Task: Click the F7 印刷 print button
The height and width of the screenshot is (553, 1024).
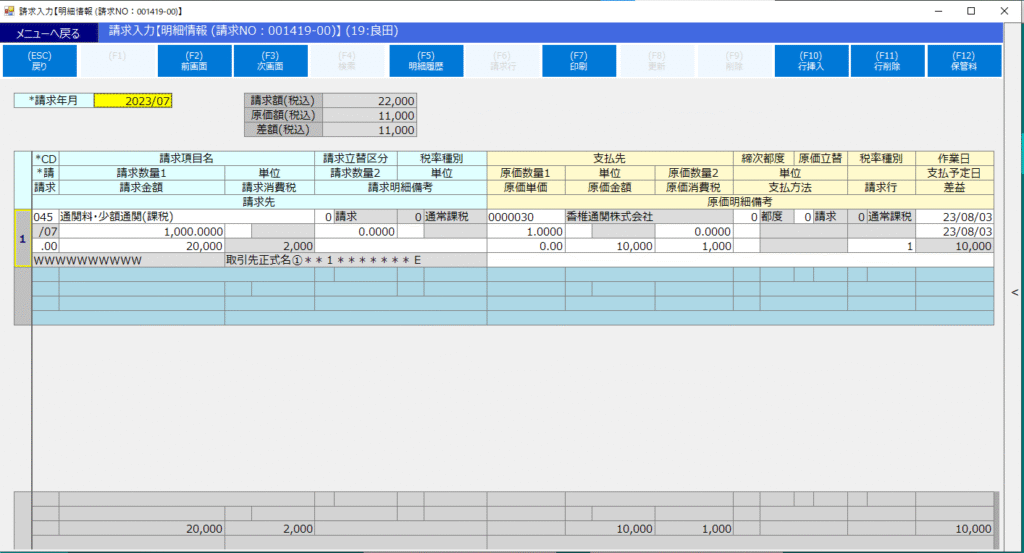Action: tap(578, 61)
